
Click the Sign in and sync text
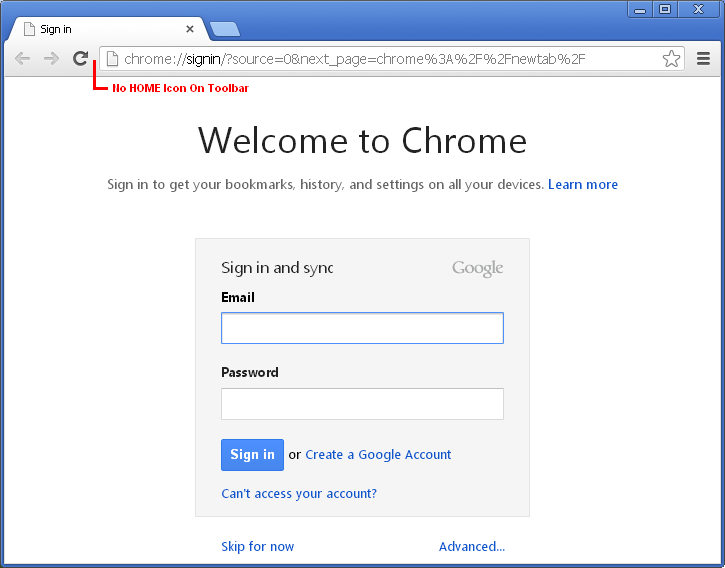(x=277, y=268)
